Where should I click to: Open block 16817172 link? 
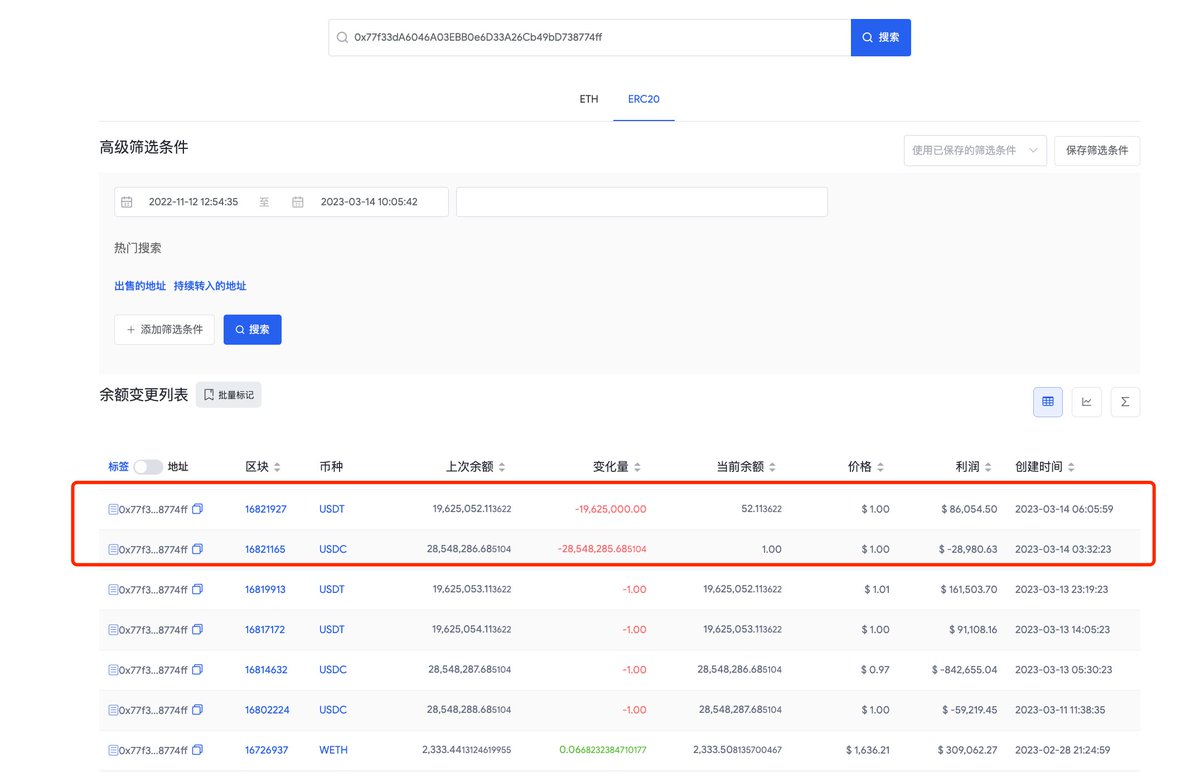[265, 629]
